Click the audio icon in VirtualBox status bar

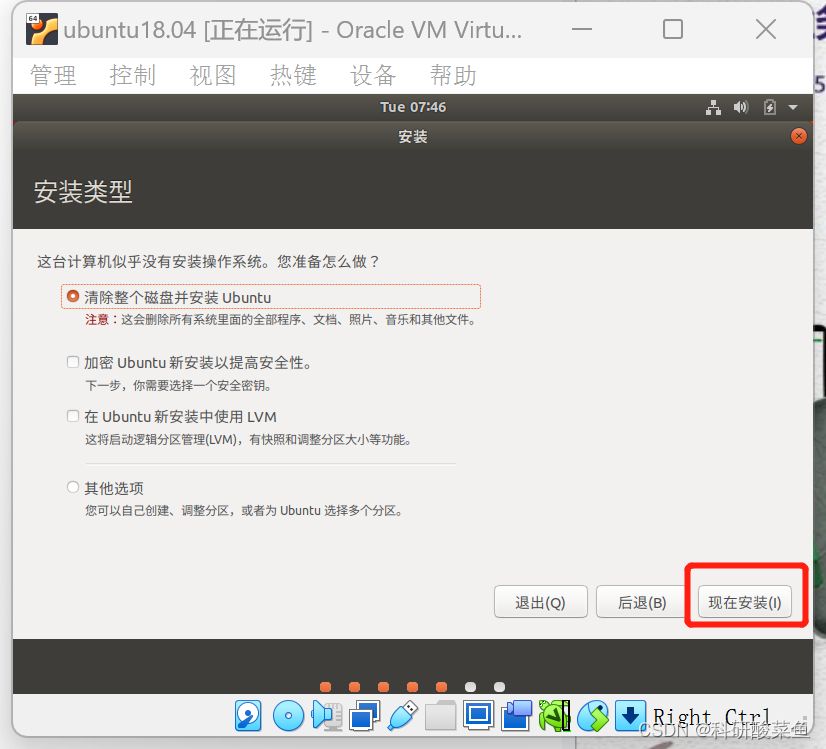pos(324,716)
